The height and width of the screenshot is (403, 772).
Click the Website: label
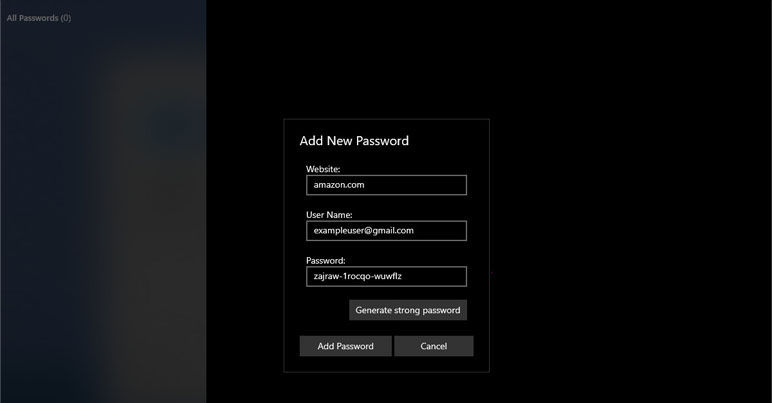pyautogui.click(x=323, y=169)
